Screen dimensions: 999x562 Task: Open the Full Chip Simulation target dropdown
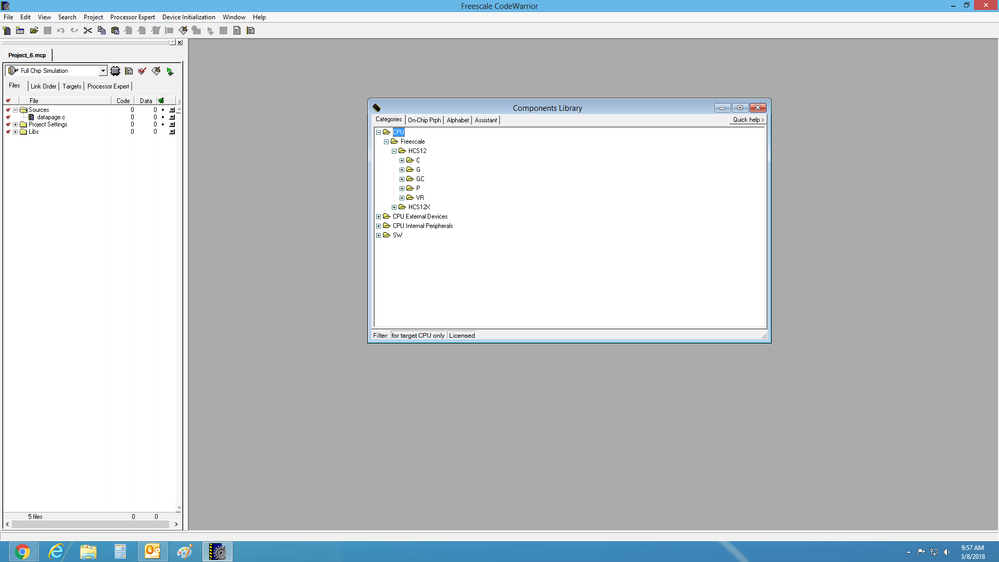pyautogui.click(x=103, y=71)
